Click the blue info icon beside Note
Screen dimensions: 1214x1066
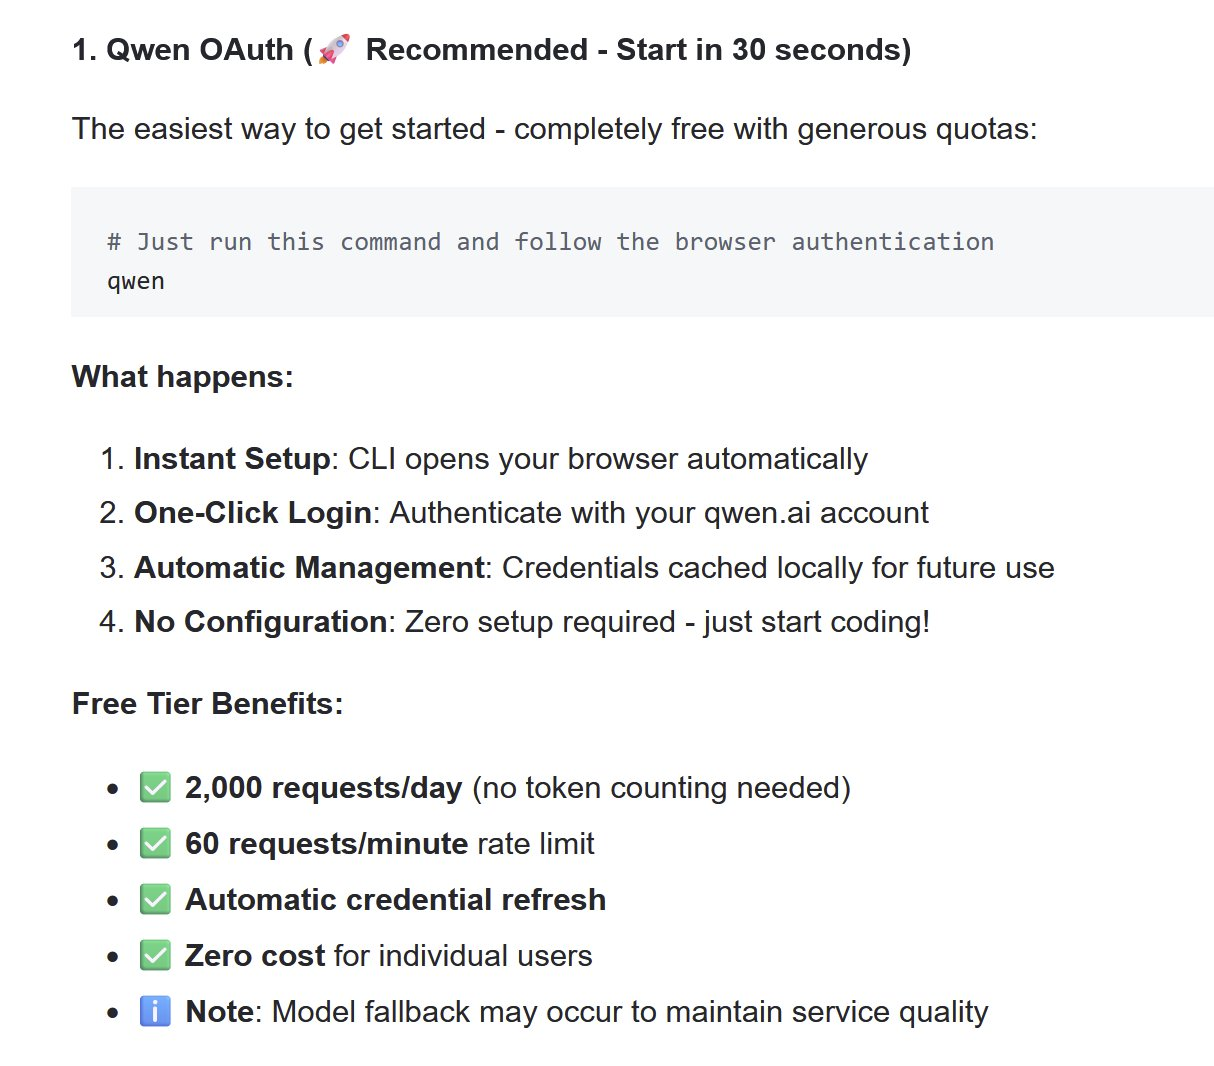[x=155, y=1012]
